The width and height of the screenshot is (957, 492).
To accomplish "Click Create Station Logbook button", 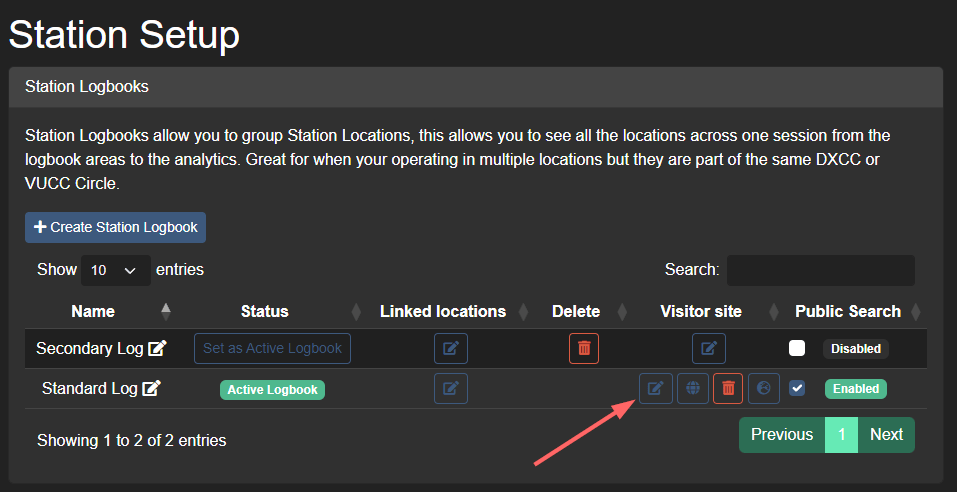I will coord(115,227).
